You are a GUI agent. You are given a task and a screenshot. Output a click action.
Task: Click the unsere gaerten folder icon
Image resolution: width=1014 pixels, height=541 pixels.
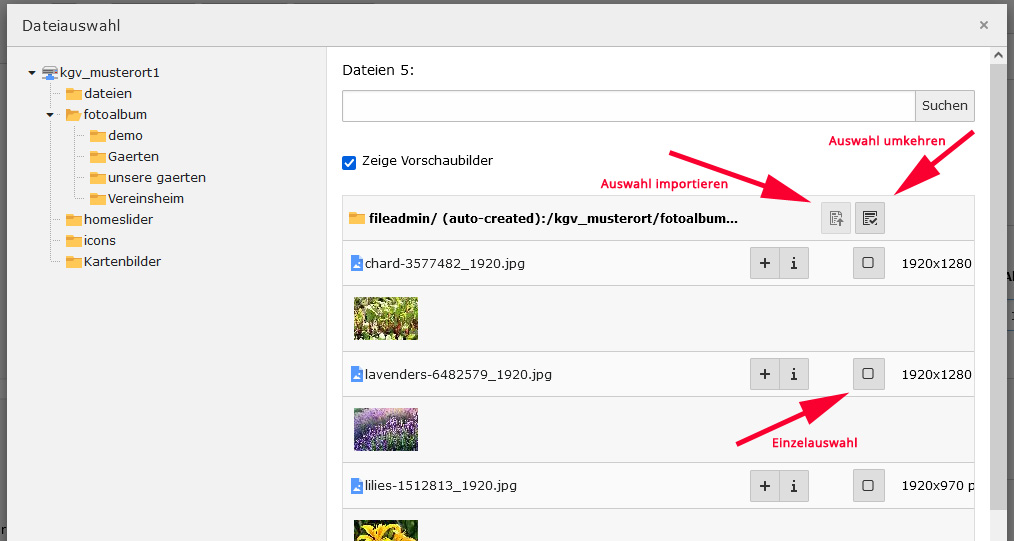click(x=98, y=178)
